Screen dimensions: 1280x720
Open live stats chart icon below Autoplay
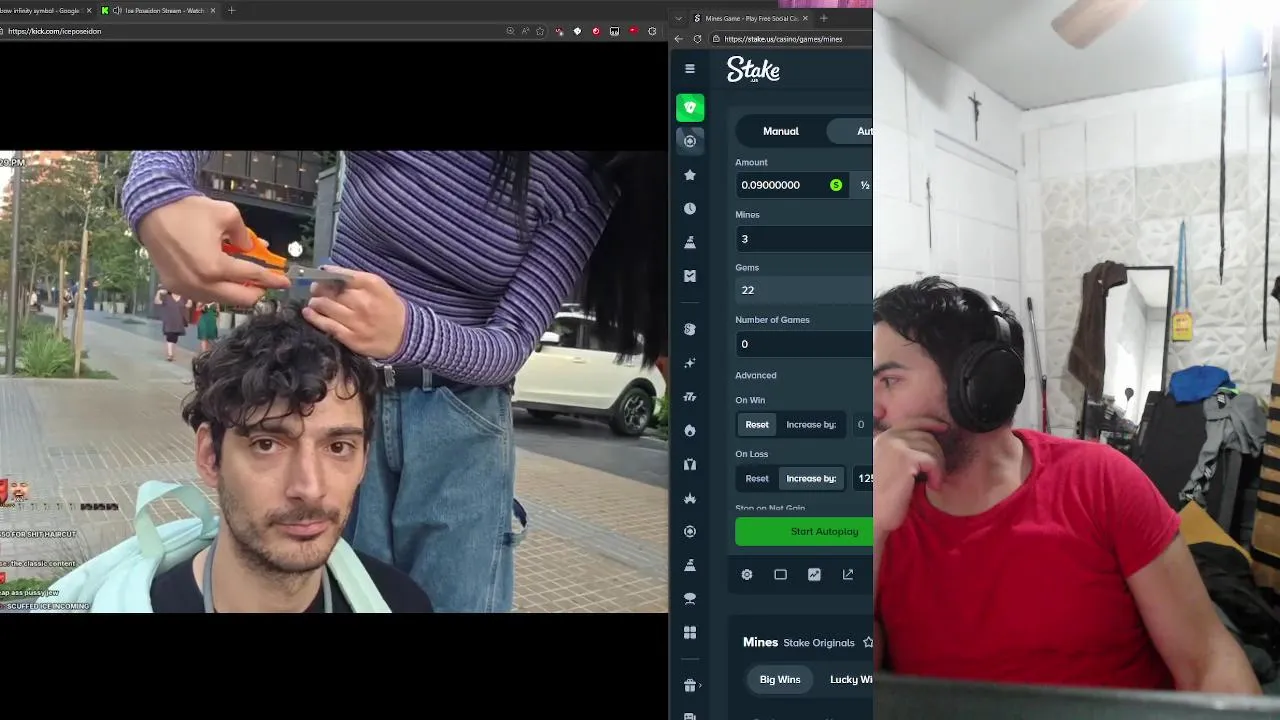[814, 575]
